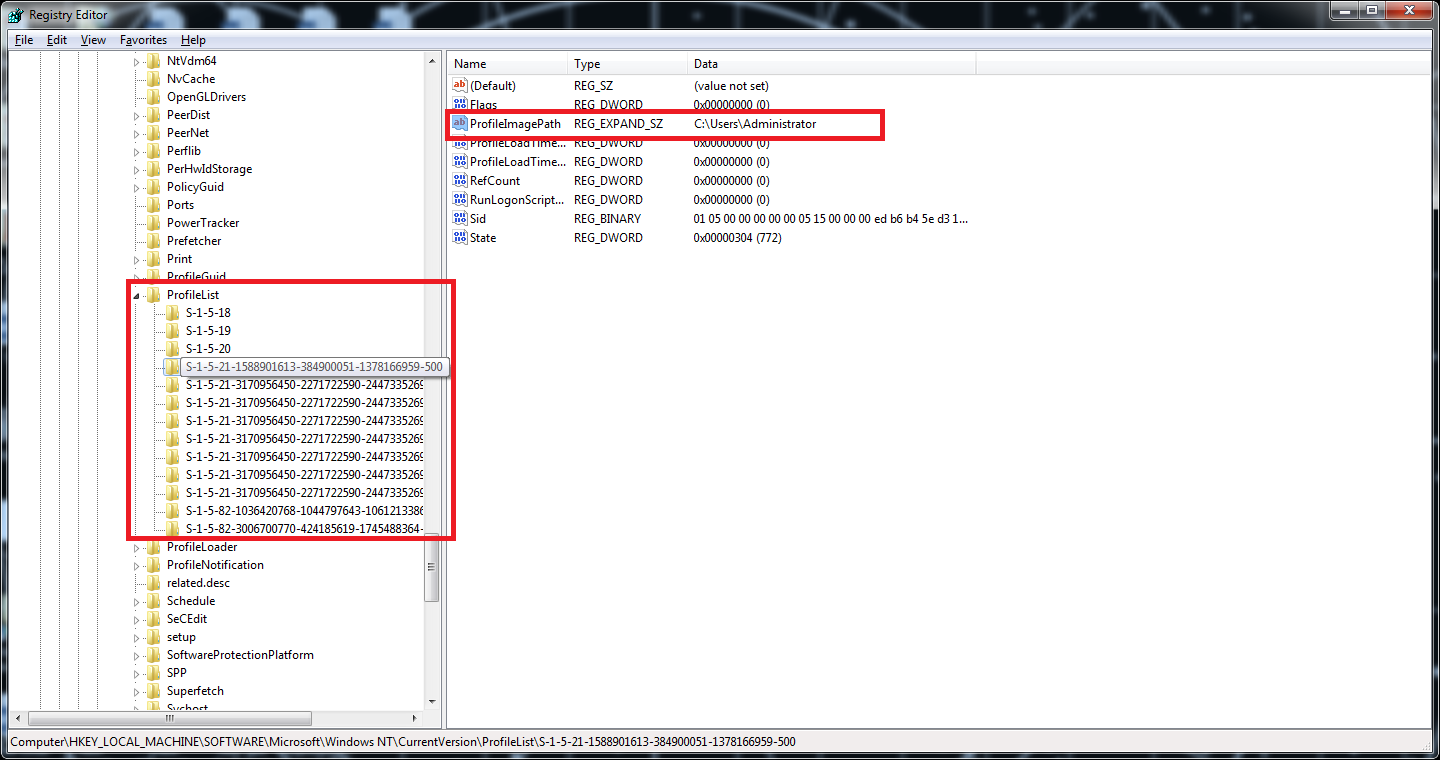The width and height of the screenshot is (1440, 760).
Task: Click the RefCount DWORD value icon
Action: pos(460,181)
